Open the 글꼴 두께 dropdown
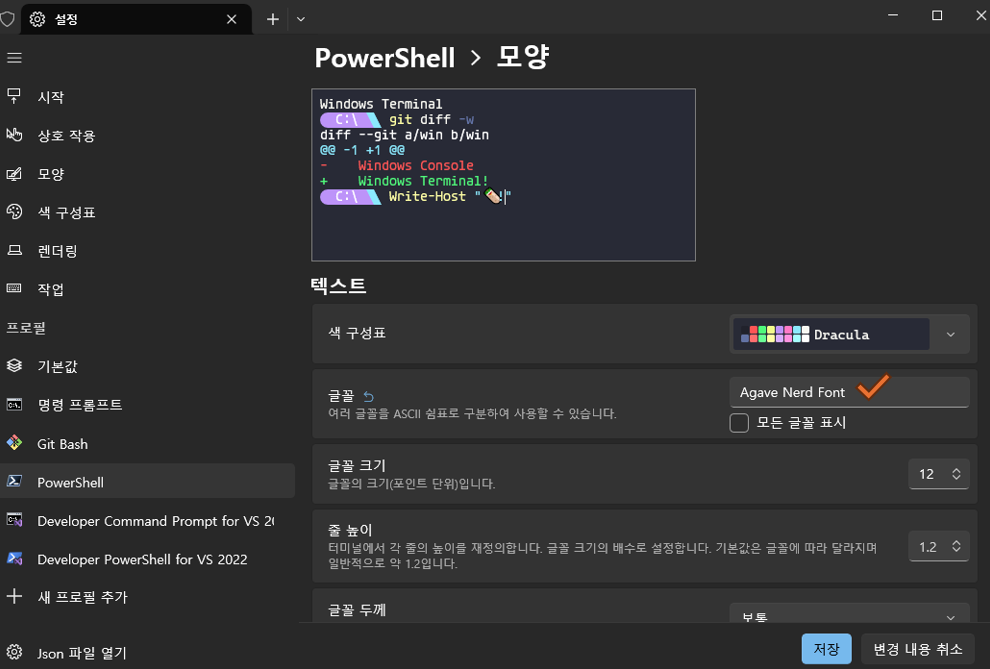990x669 pixels. pos(850,612)
